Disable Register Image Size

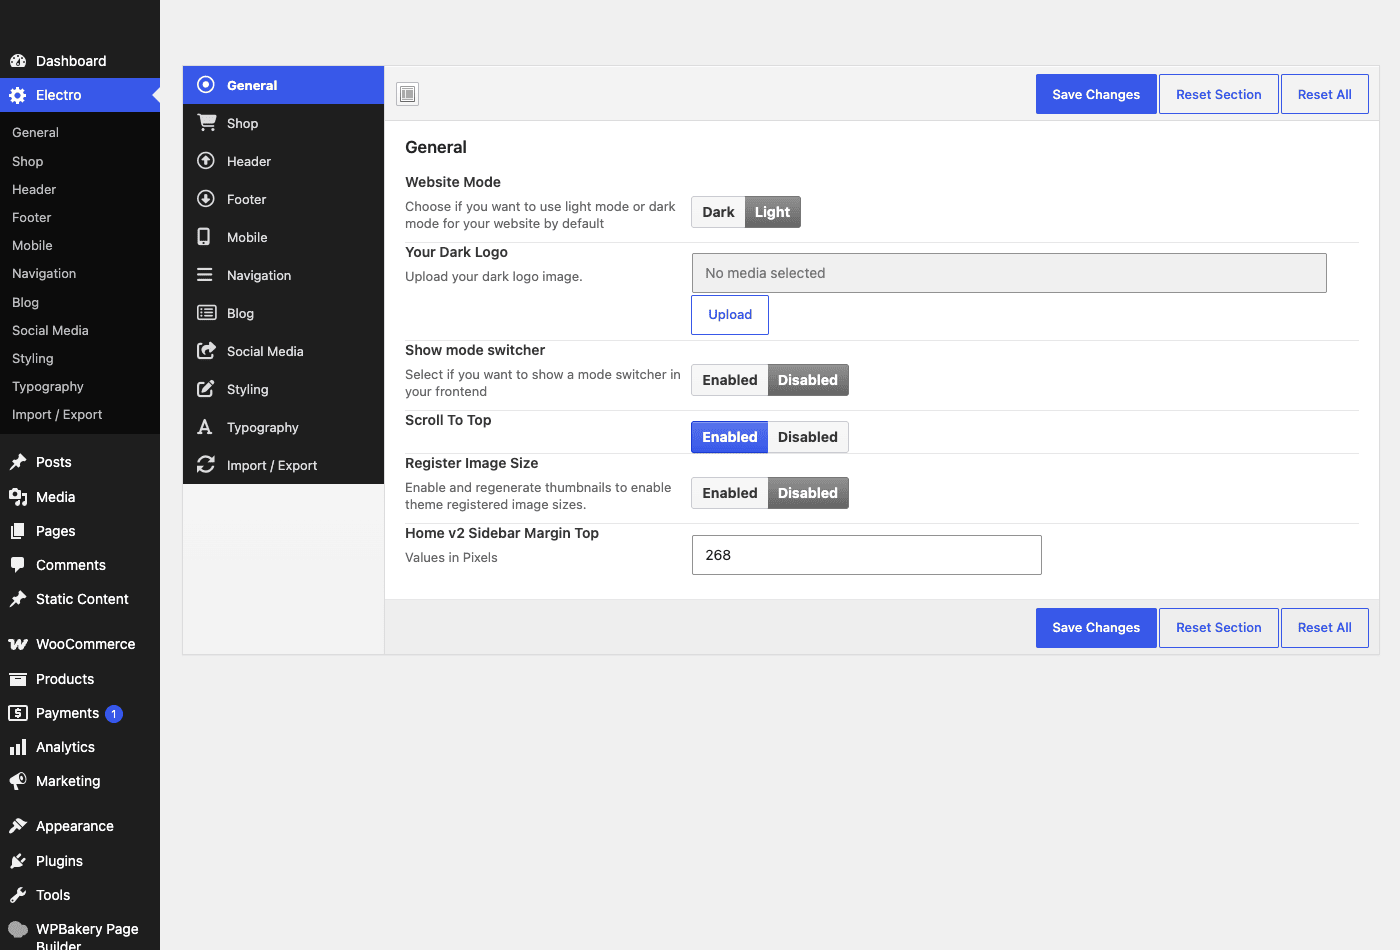tap(808, 493)
